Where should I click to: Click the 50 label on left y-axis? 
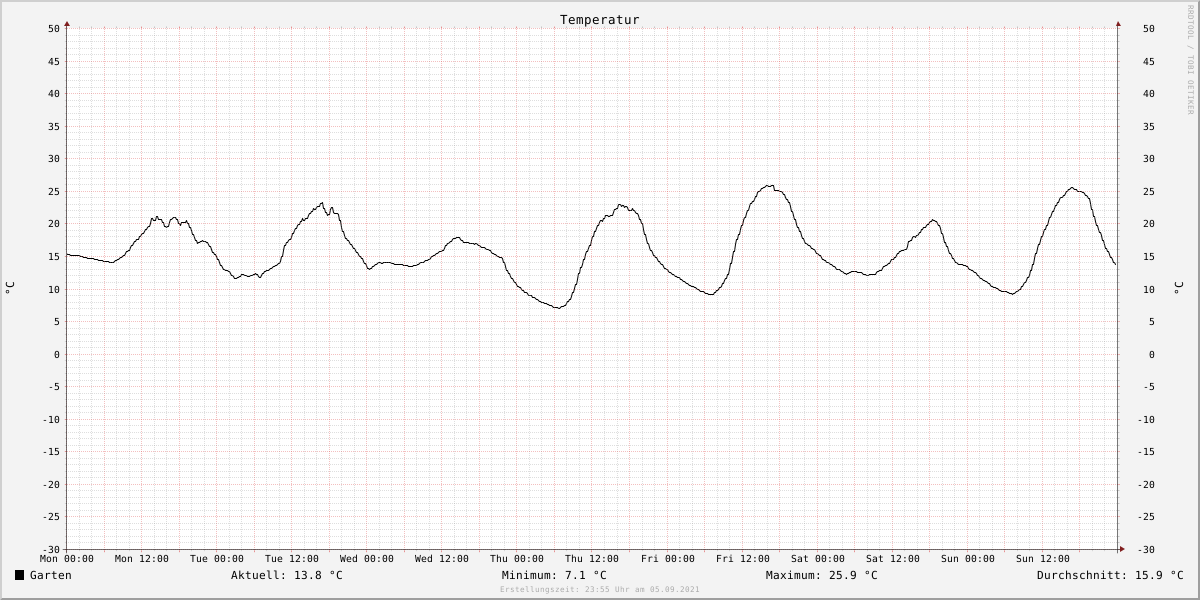[54, 29]
